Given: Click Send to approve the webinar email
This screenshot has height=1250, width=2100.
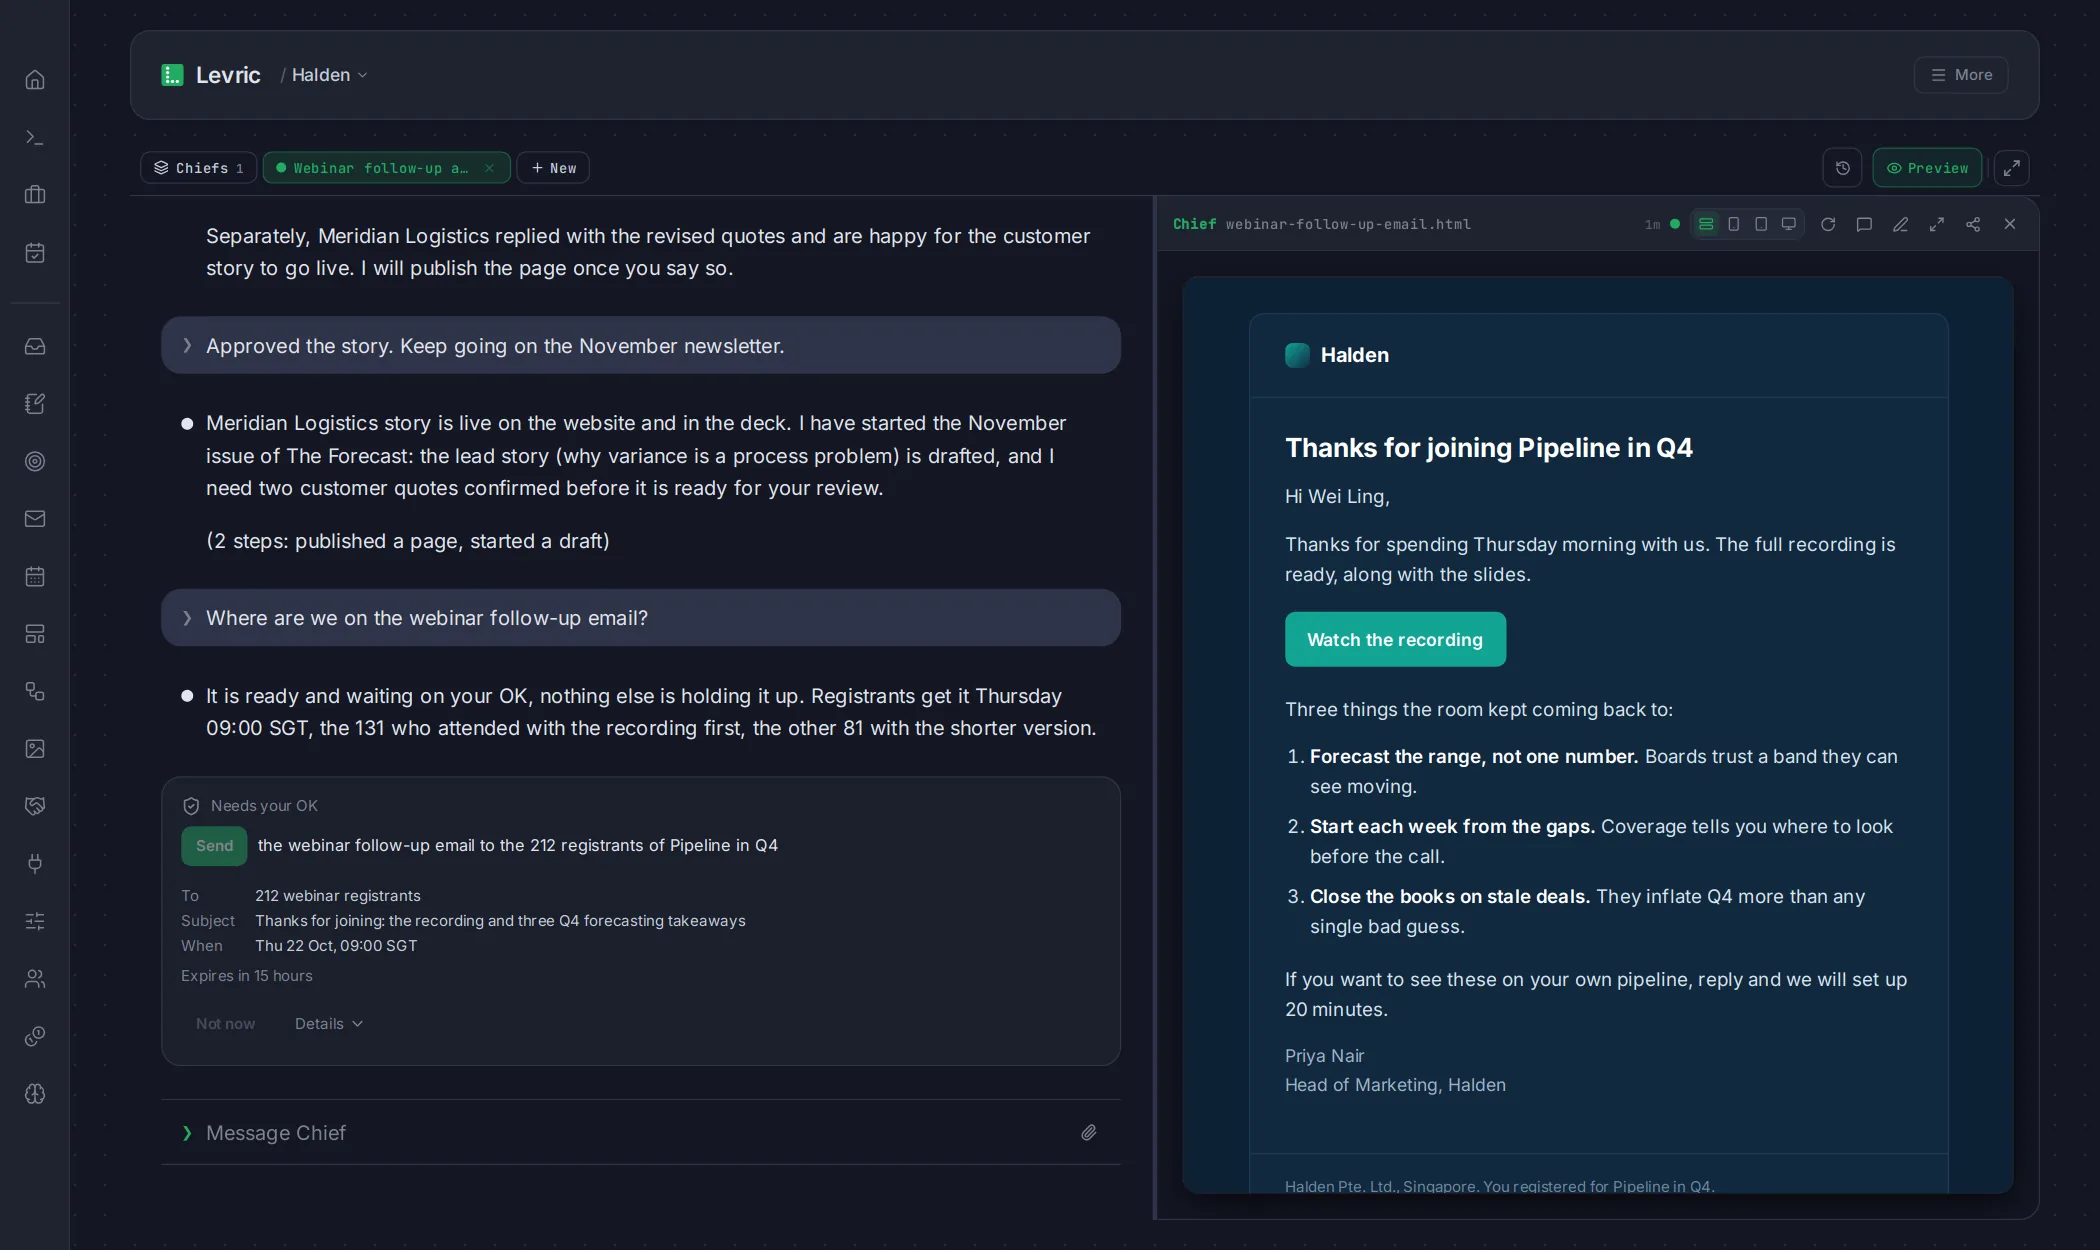Looking at the screenshot, I should [x=214, y=846].
